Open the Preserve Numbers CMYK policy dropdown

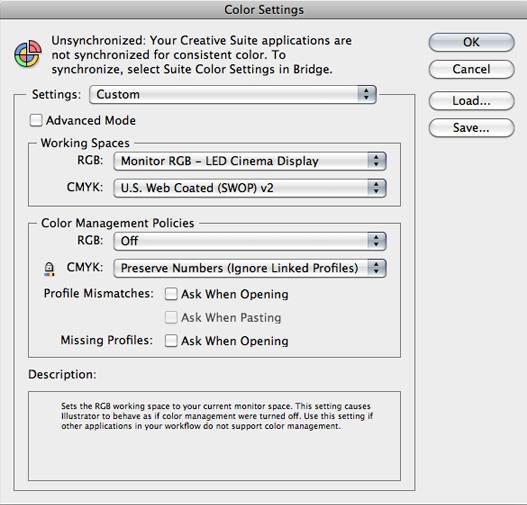pos(250,268)
